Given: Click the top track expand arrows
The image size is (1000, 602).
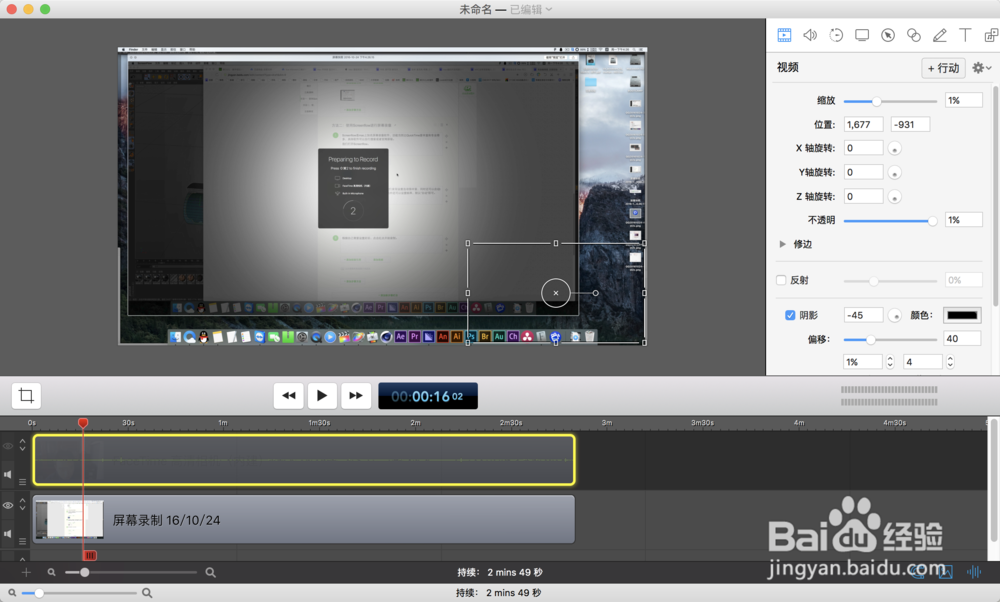Looking at the screenshot, I should point(22,444).
